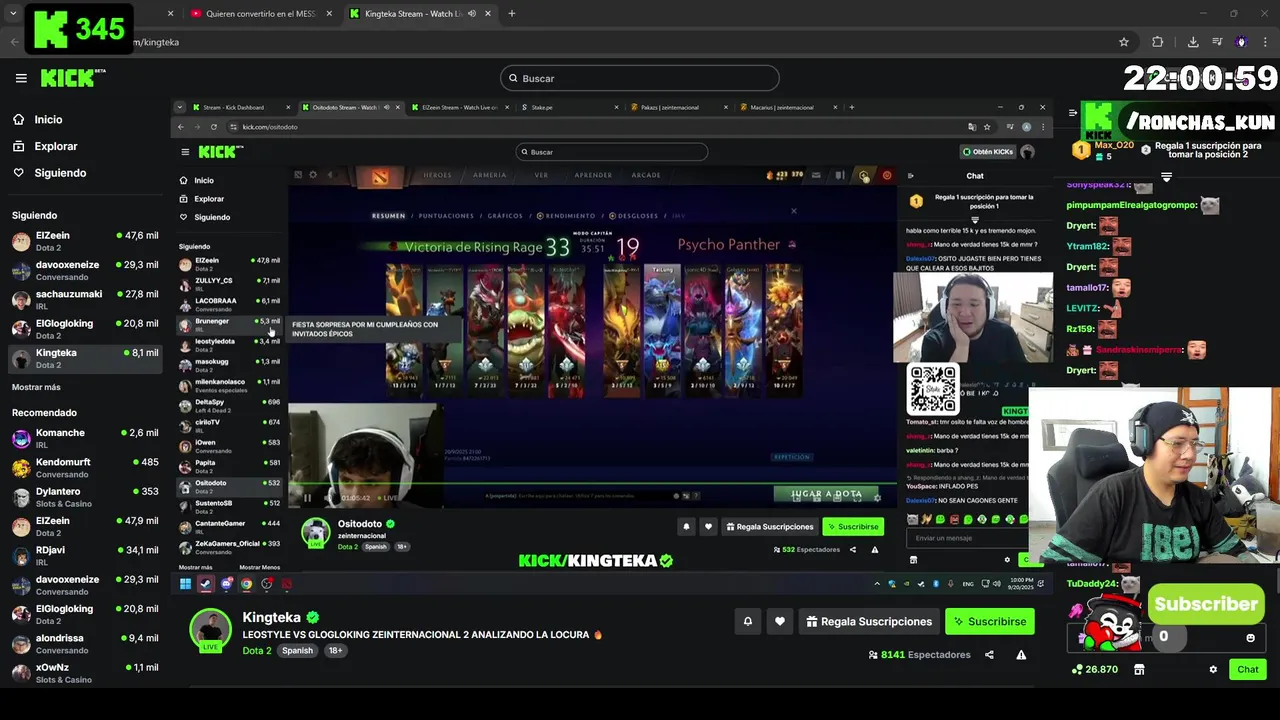Open Windows Start in streamed taskbar
The image size is (1280, 720).
(x=185, y=584)
